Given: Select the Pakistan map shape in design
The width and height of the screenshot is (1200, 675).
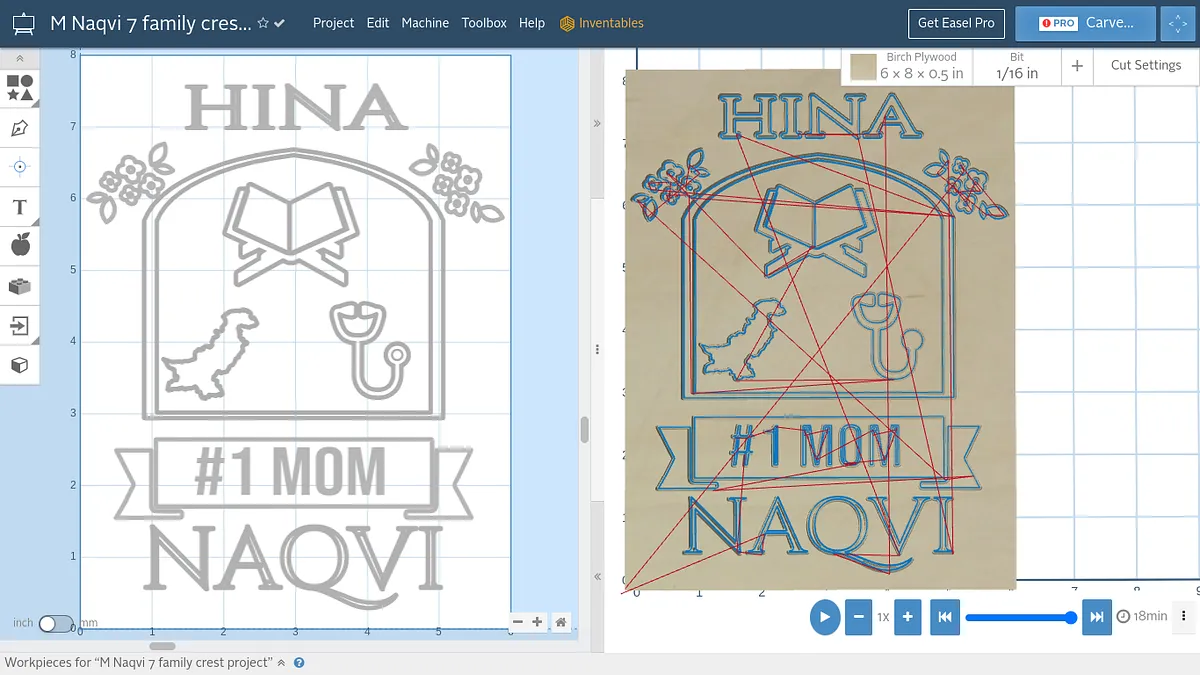Looking at the screenshot, I should [211, 354].
